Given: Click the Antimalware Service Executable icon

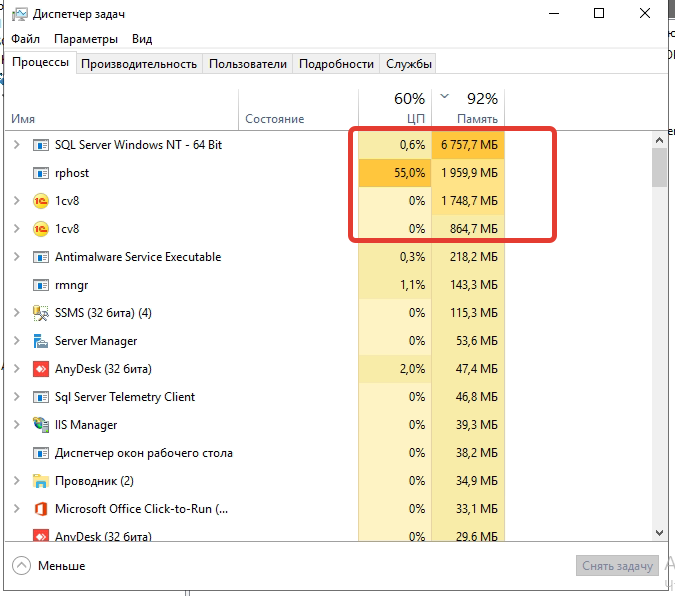Looking at the screenshot, I should pyautogui.click(x=41, y=257).
